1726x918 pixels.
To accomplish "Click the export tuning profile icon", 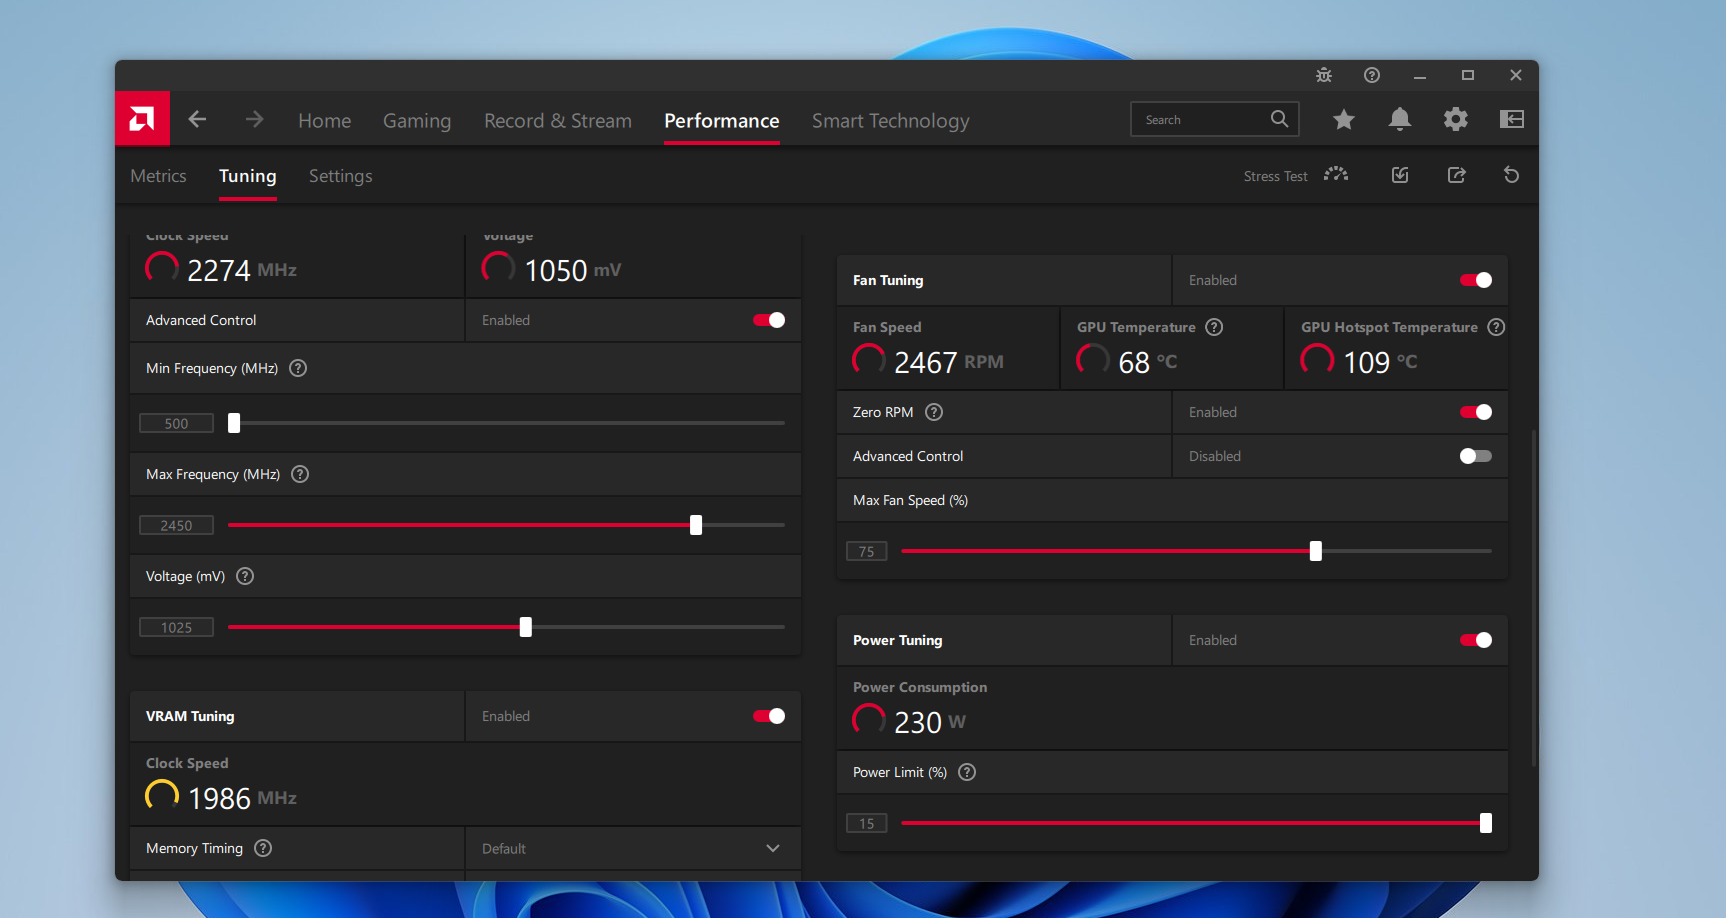I will pos(1456,175).
